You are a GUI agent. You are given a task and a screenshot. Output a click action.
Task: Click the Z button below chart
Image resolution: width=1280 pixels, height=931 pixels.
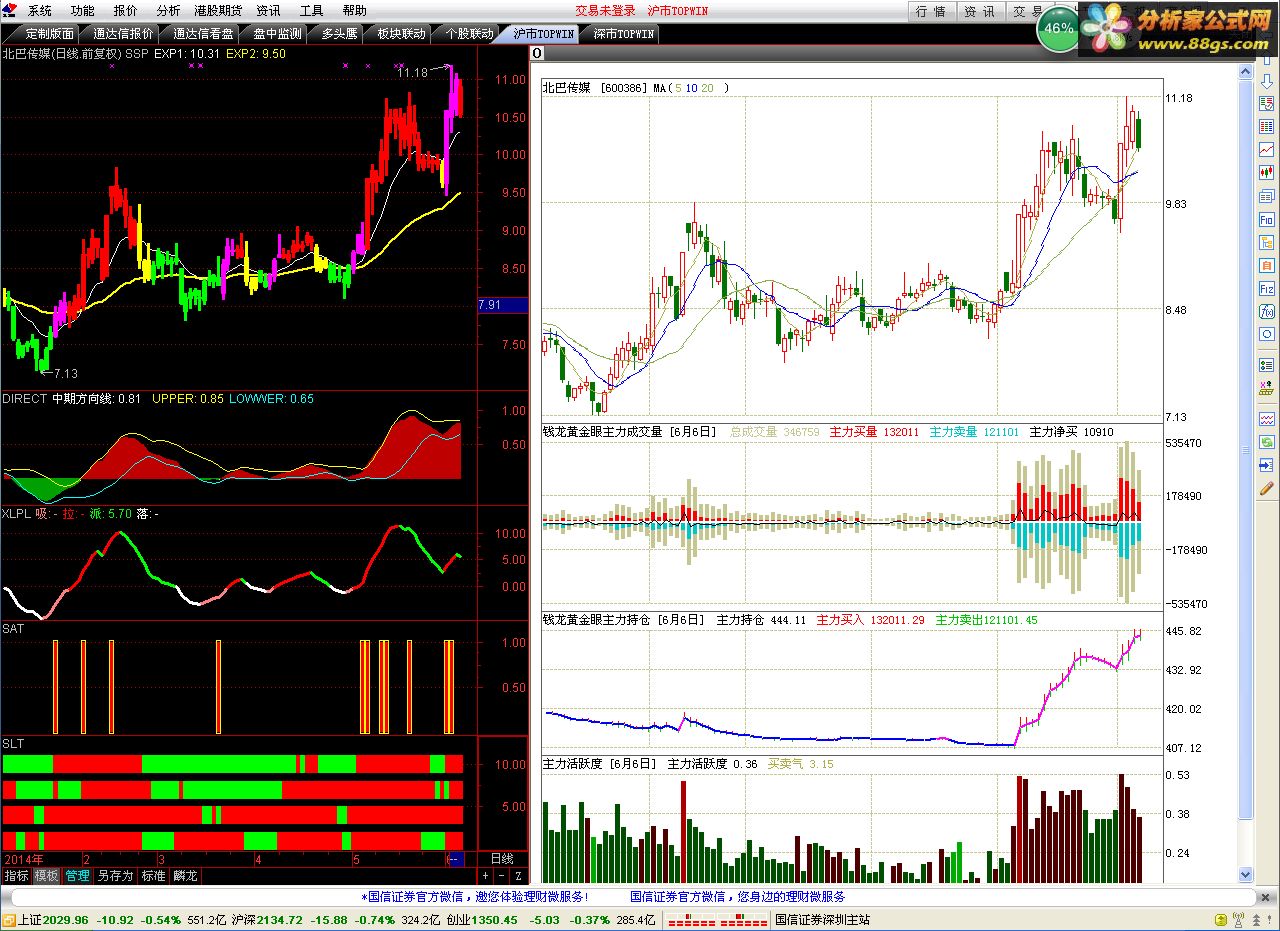click(x=519, y=876)
